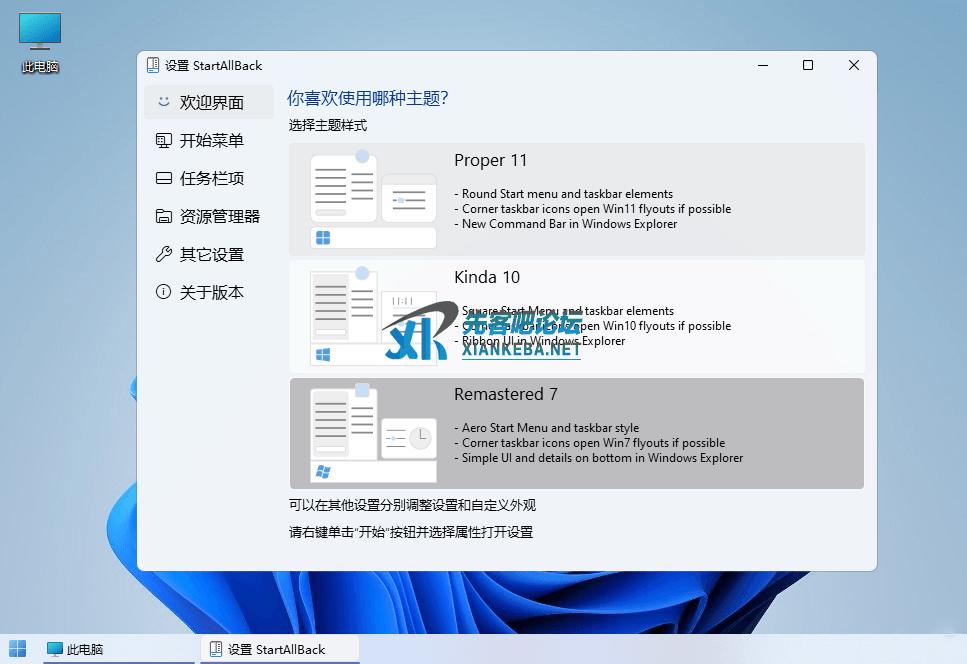Click the info icon beside 关于版本

[163, 293]
